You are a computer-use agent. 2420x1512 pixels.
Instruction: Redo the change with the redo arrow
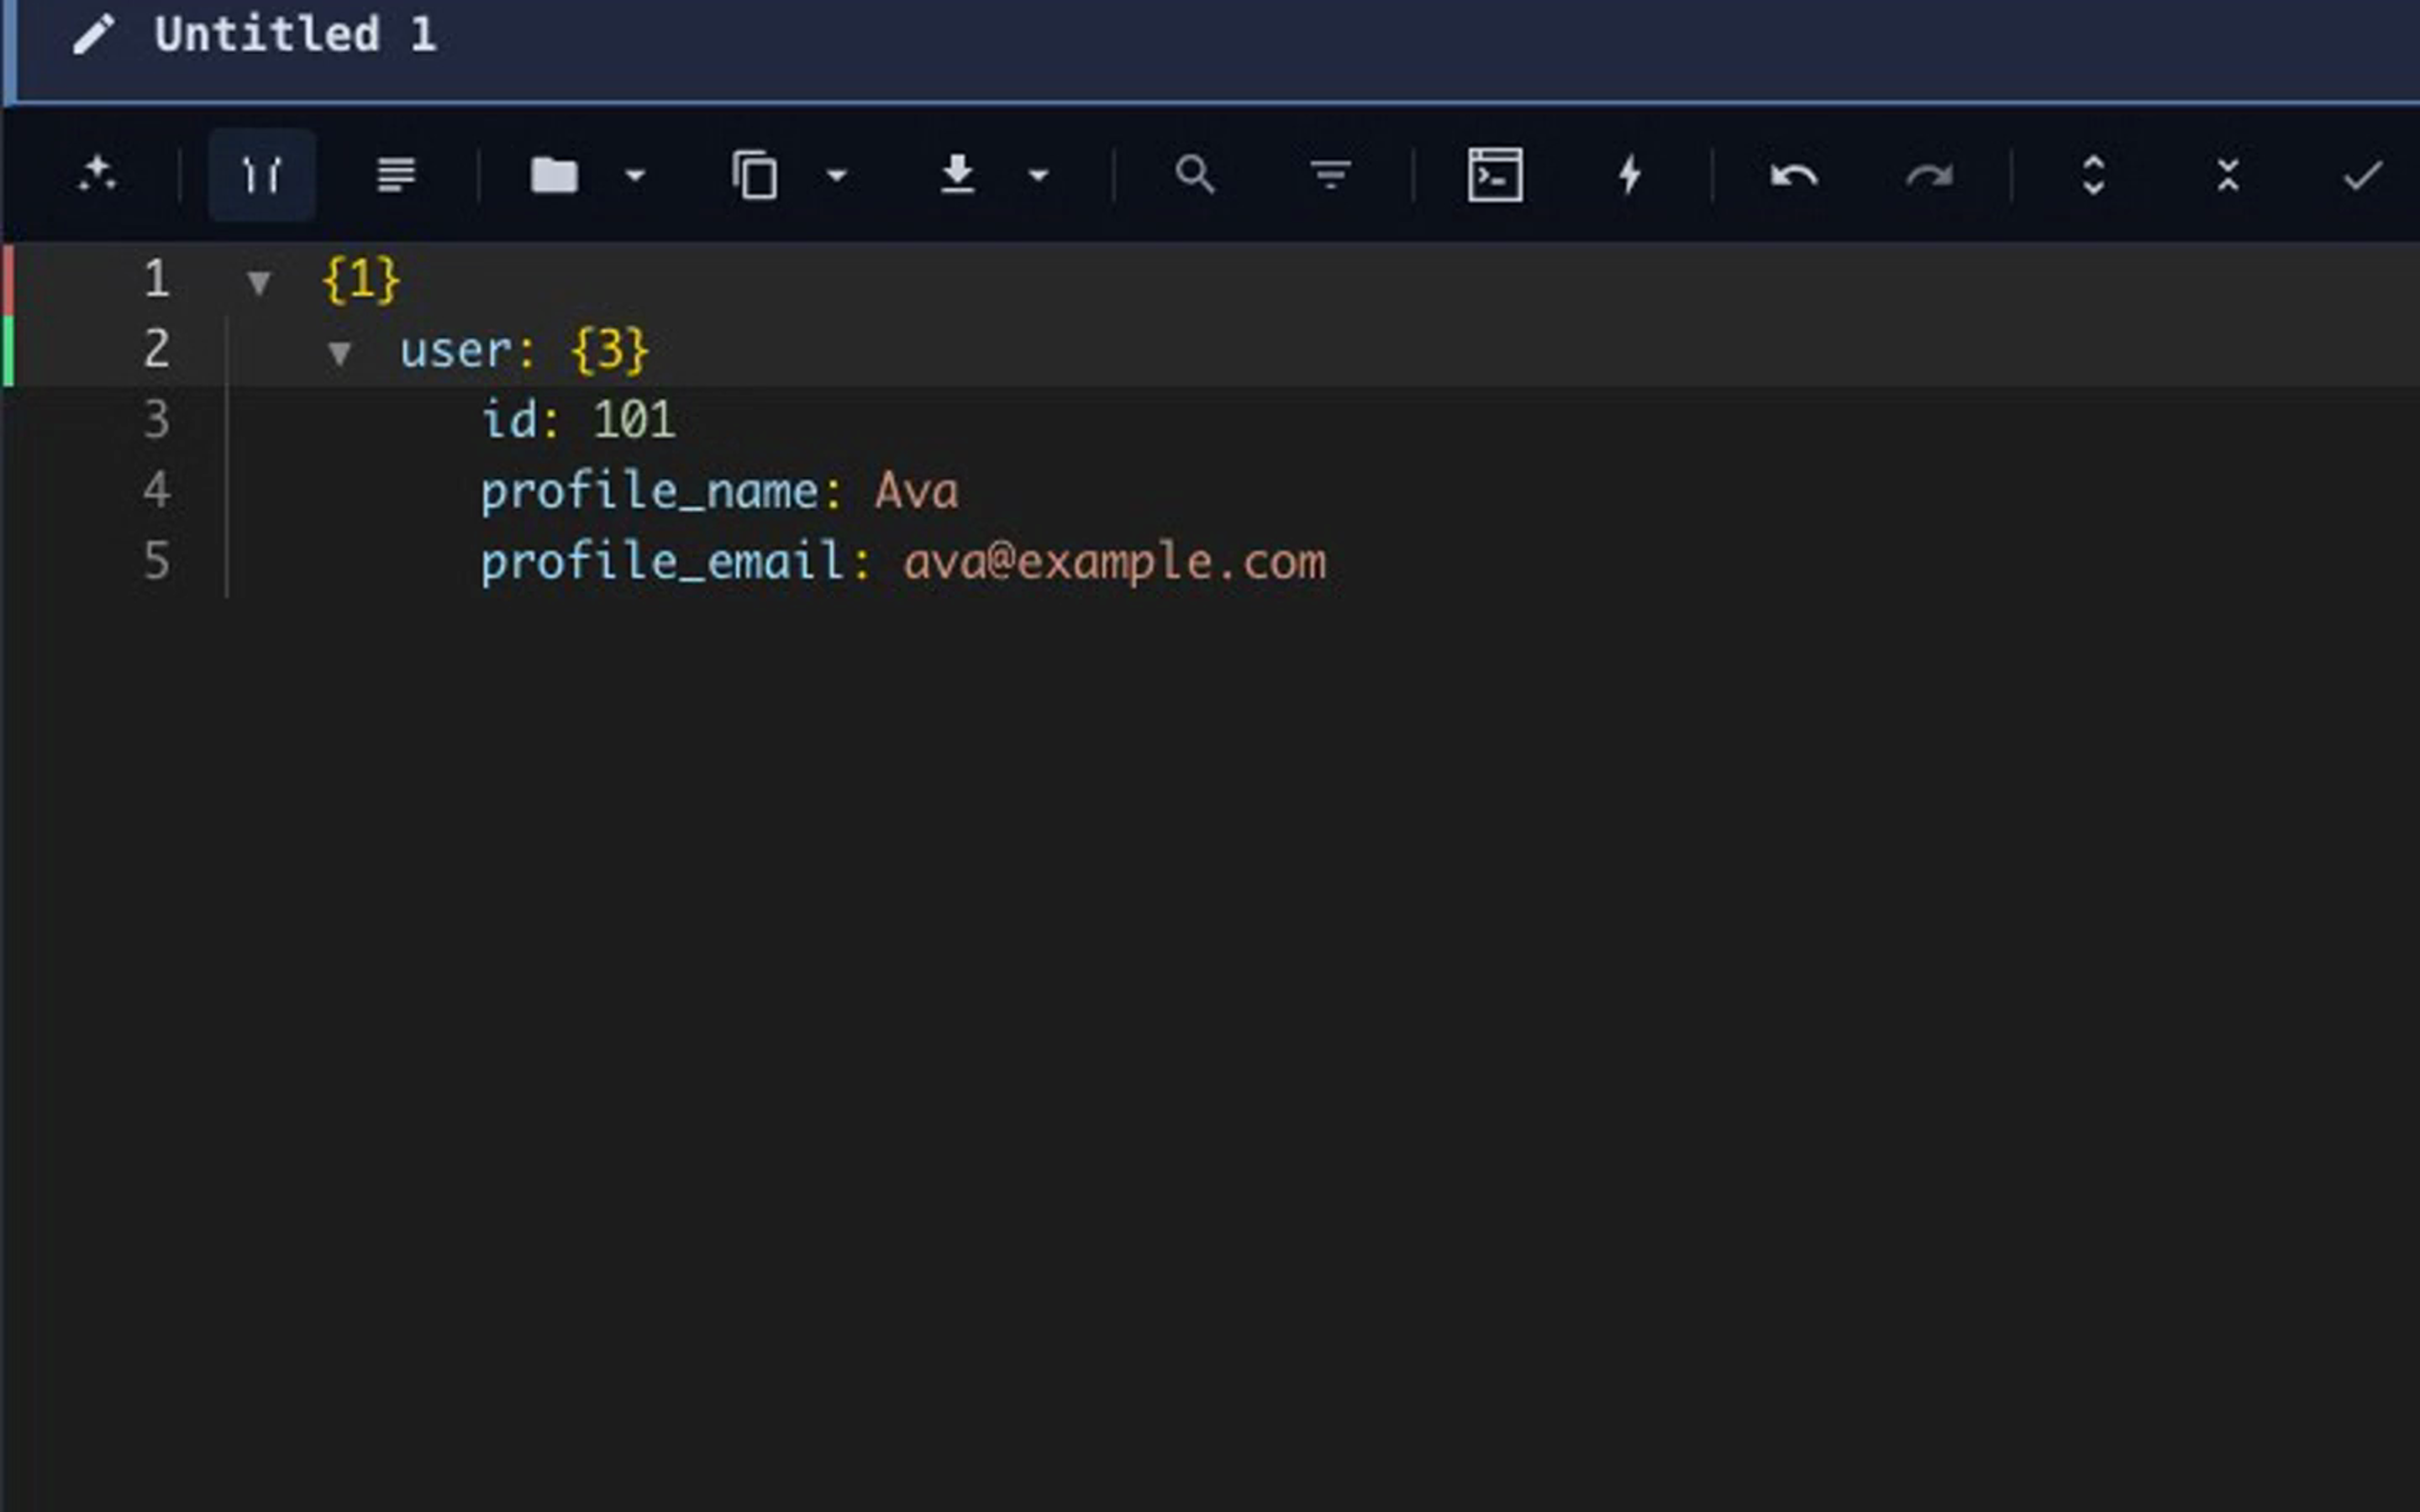tap(1928, 175)
